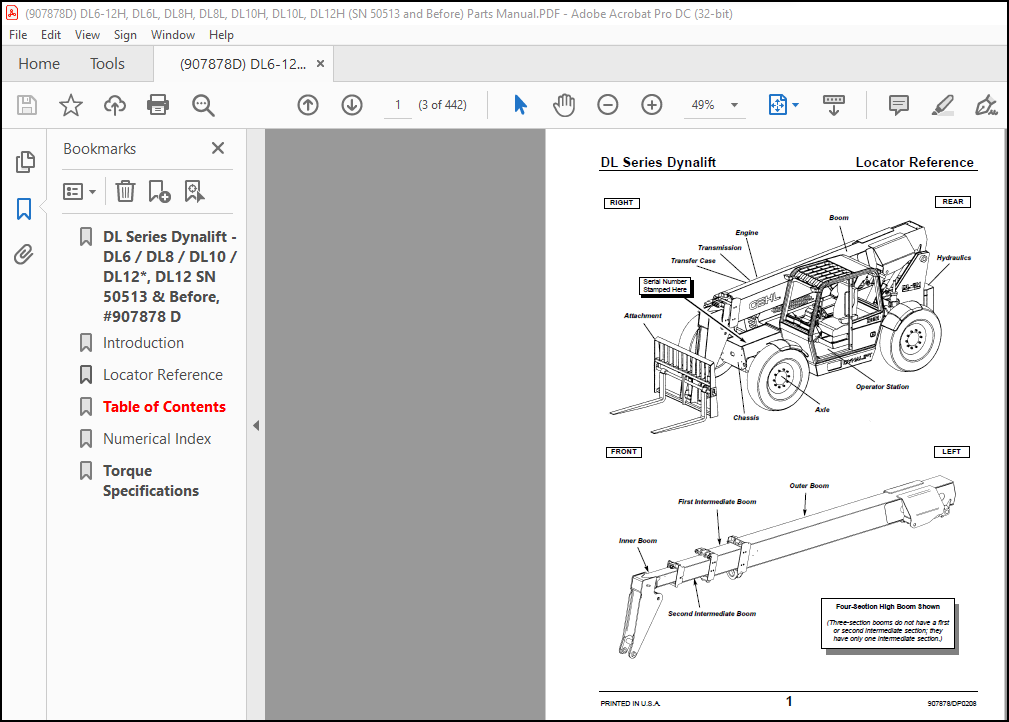Open the sign document pen tool

click(x=986, y=105)
